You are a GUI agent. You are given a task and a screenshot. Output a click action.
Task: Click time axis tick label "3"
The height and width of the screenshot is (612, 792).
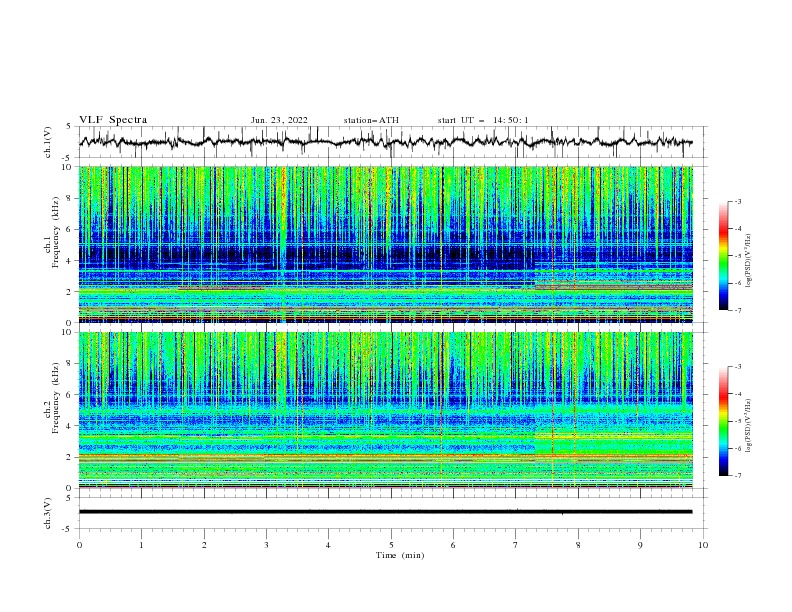266,545
